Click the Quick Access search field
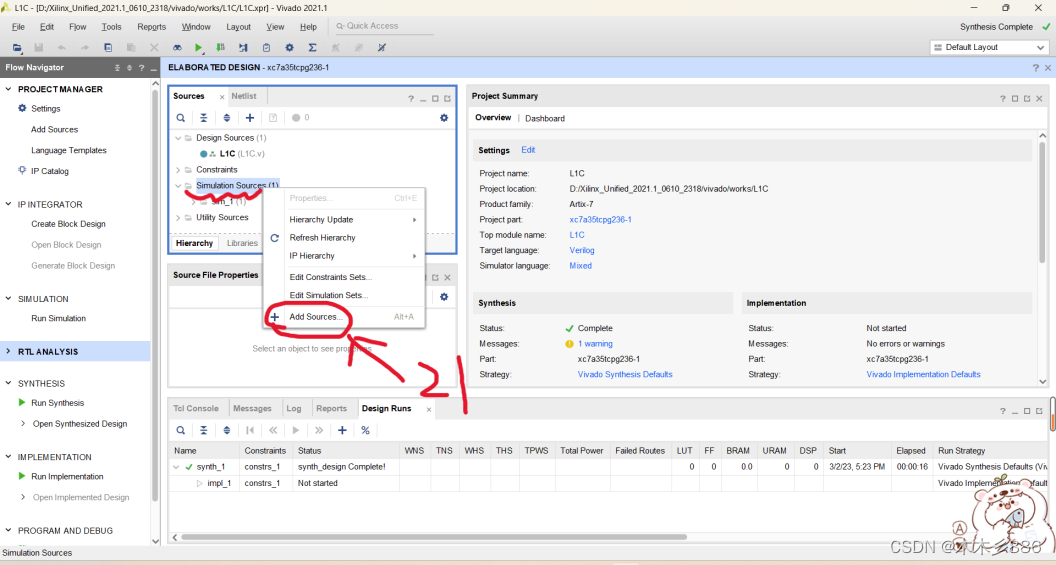 point(384,26)
